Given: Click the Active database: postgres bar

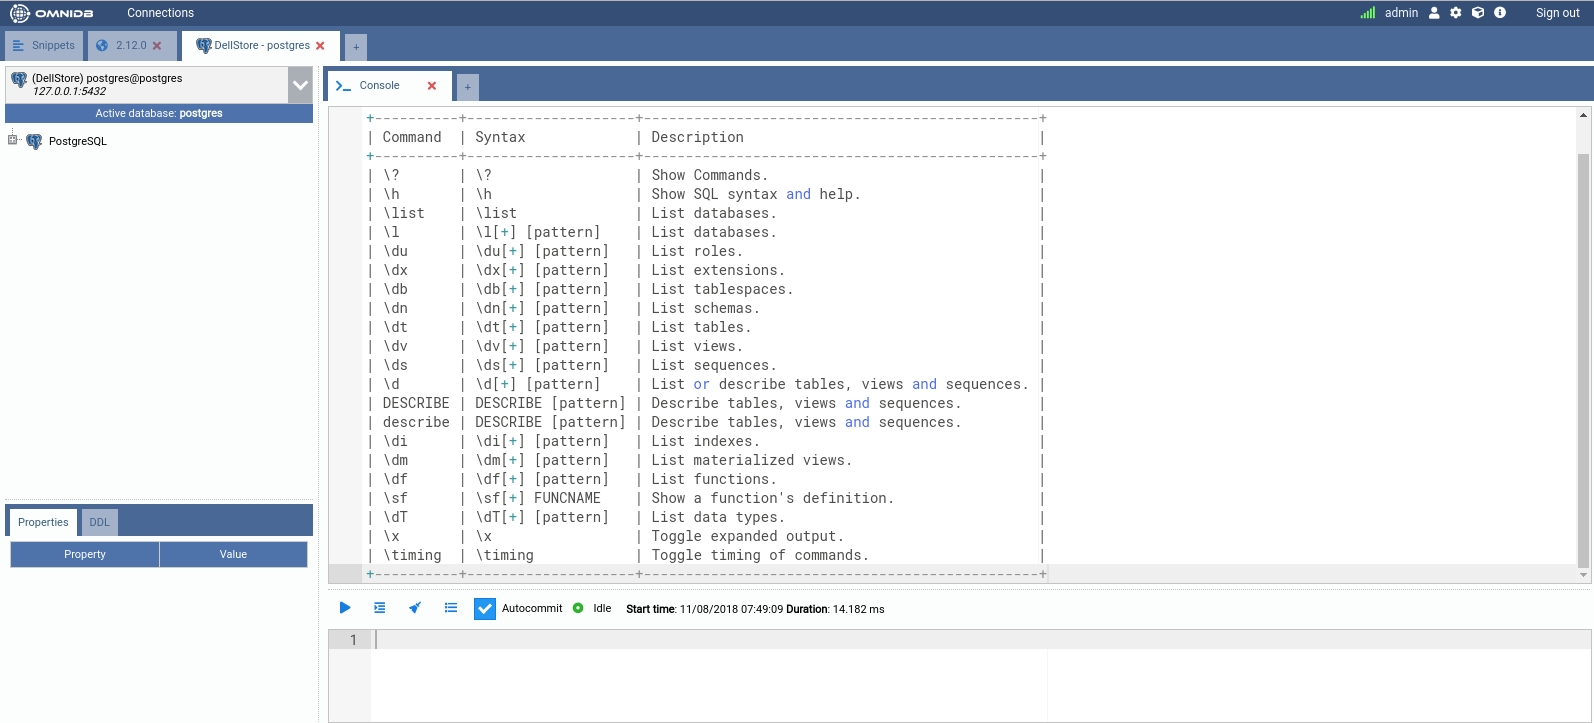Looking at the screenshot, I should coord(159,113).
